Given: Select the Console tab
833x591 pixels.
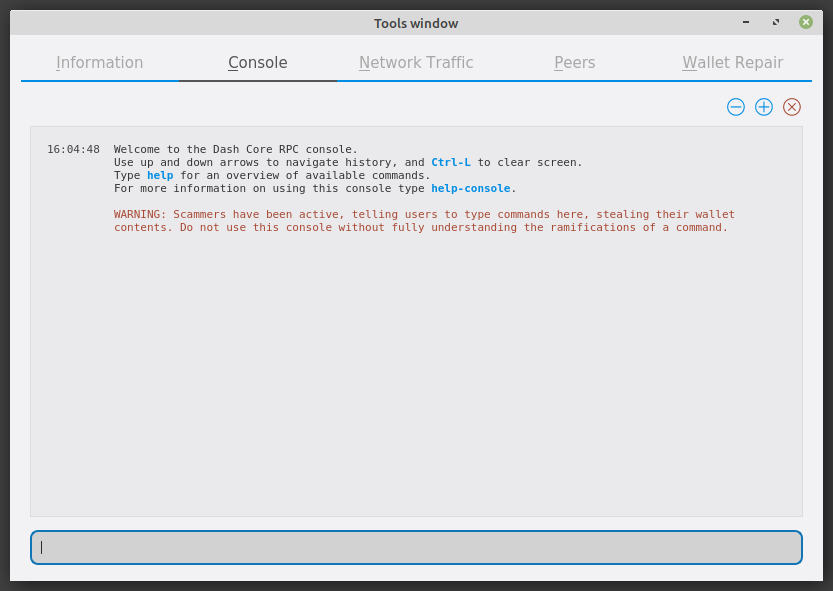Looking at the screenshot, I should pyautogui.click(x=258, y=63).
